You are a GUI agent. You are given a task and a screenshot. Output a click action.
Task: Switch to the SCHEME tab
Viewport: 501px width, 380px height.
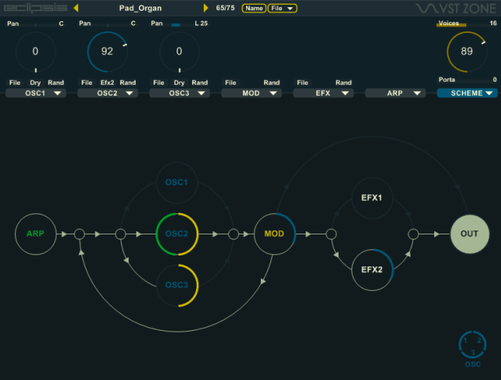point(467,93)
